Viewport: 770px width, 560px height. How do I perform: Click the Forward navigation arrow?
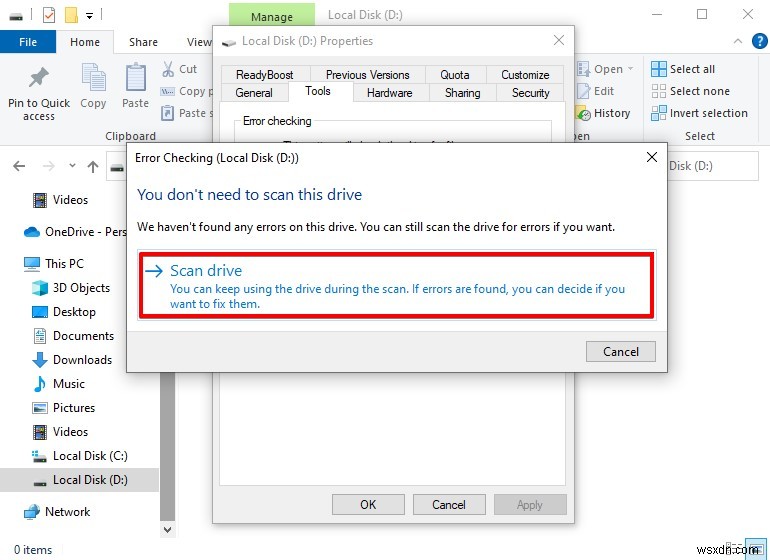(49, 166)
